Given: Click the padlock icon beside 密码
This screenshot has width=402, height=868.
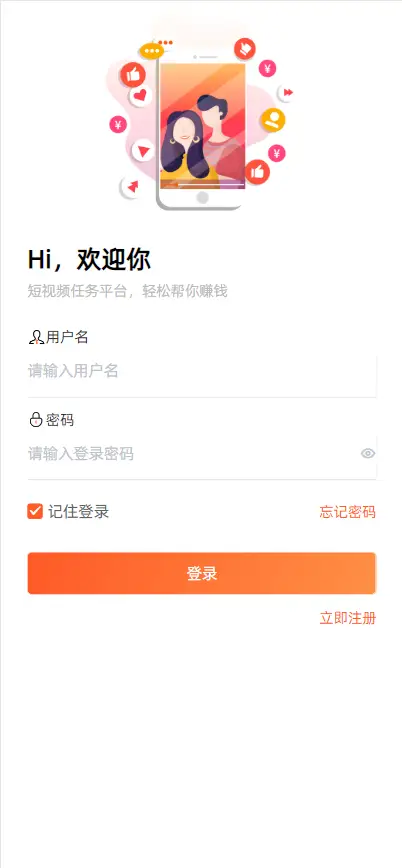Looking at the screenshot, I should tap(35, 420).
